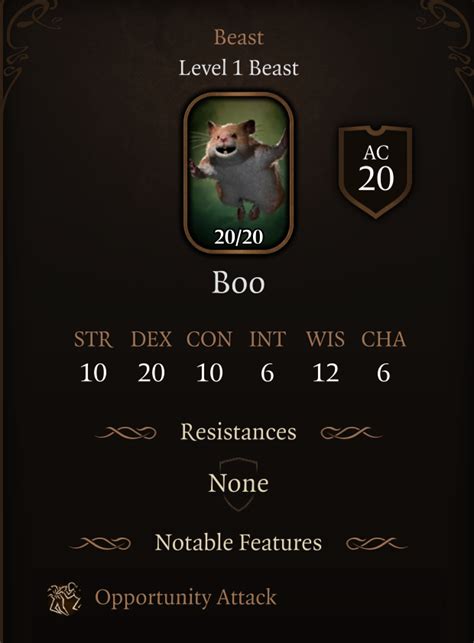Click the DEX ability score of 20
474x643 pixels.
151,373
